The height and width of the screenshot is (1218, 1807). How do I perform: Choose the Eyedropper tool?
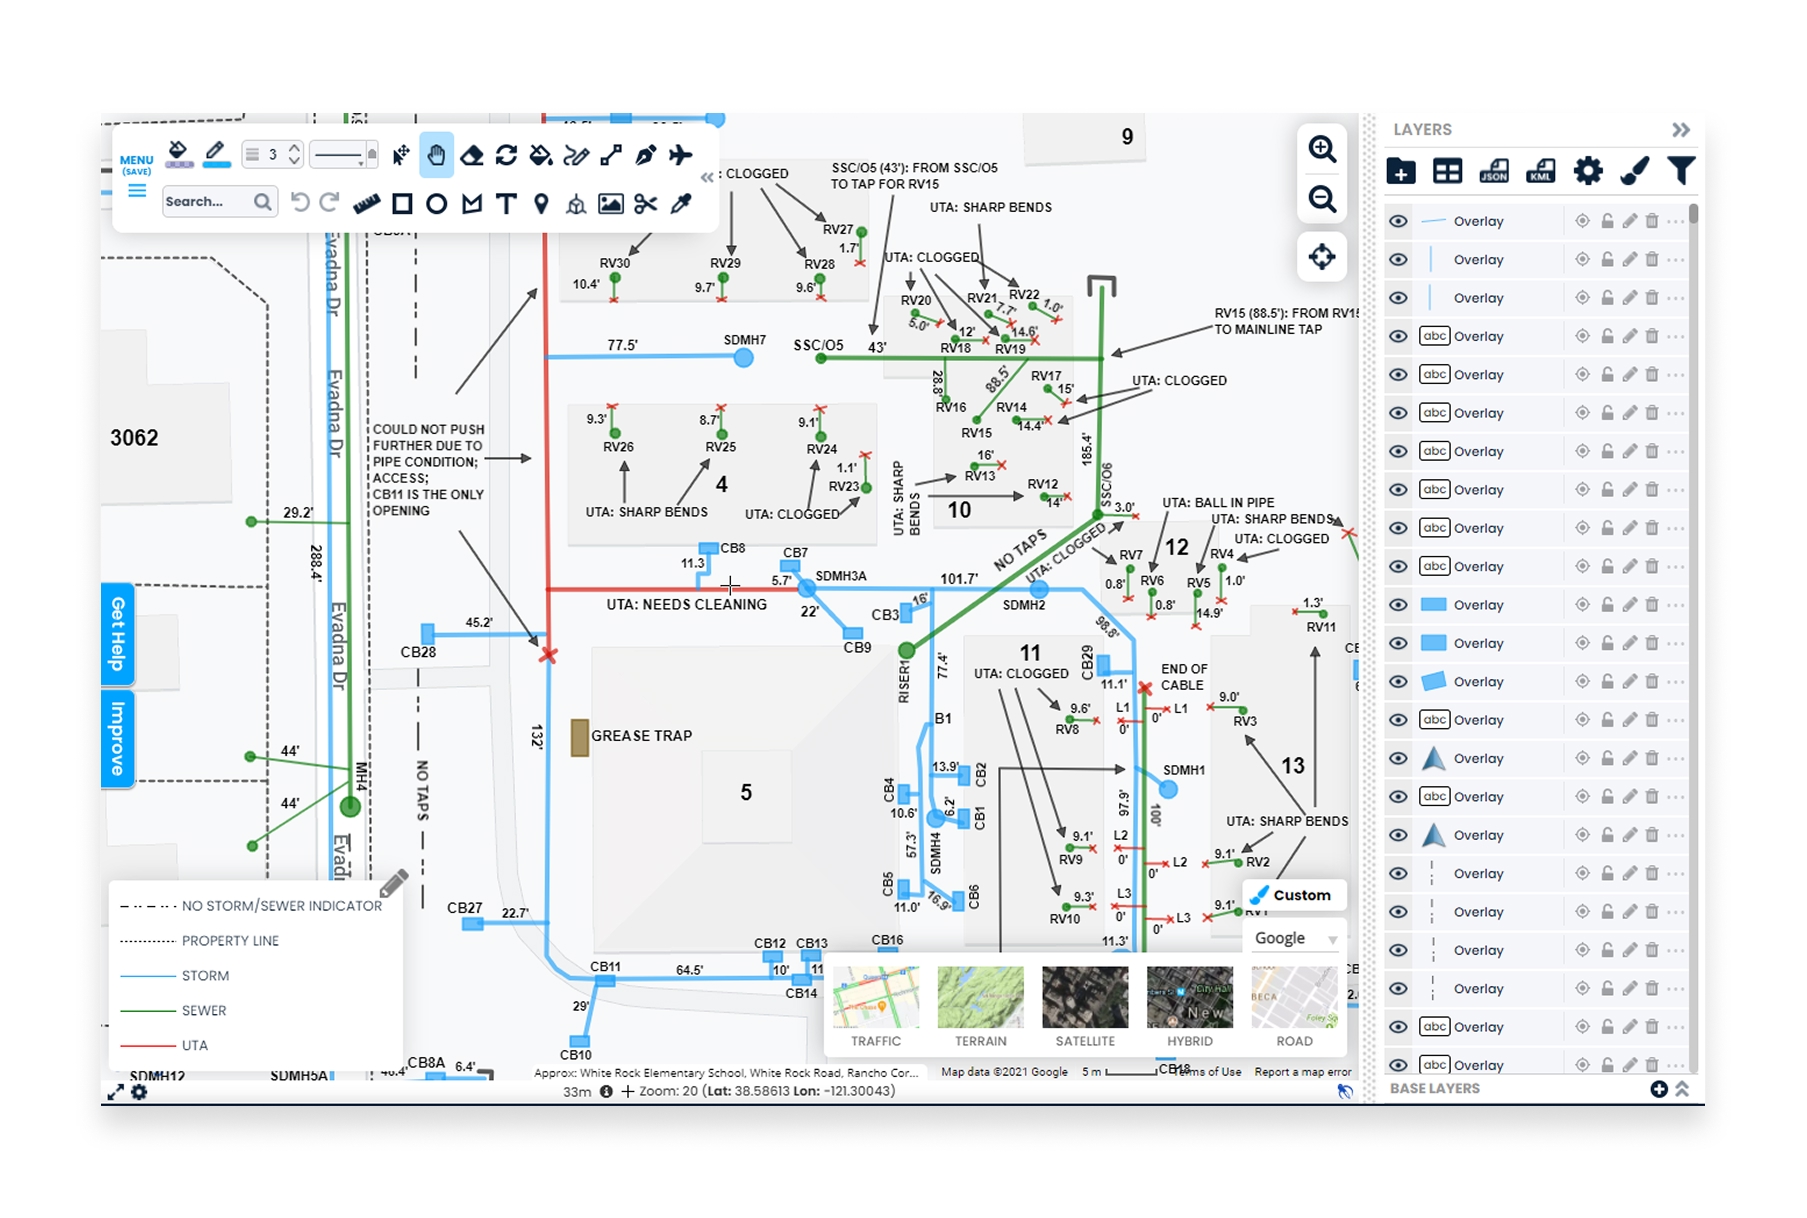tap(681, 203)
